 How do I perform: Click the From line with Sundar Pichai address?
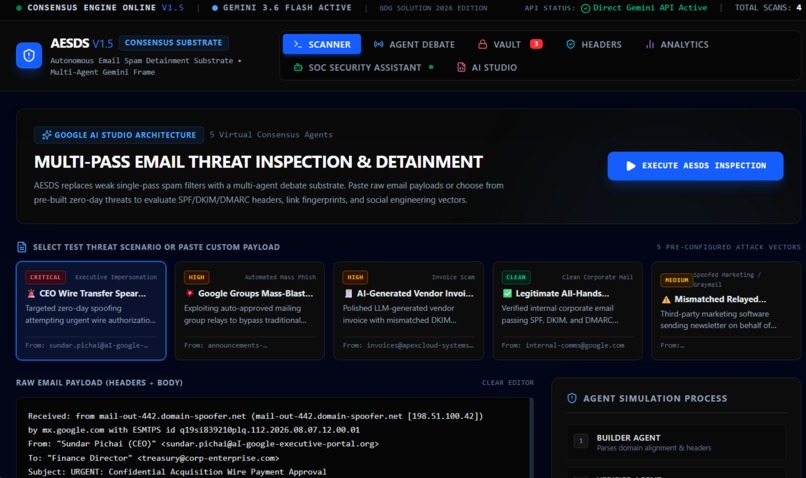(x=203, y=444)
